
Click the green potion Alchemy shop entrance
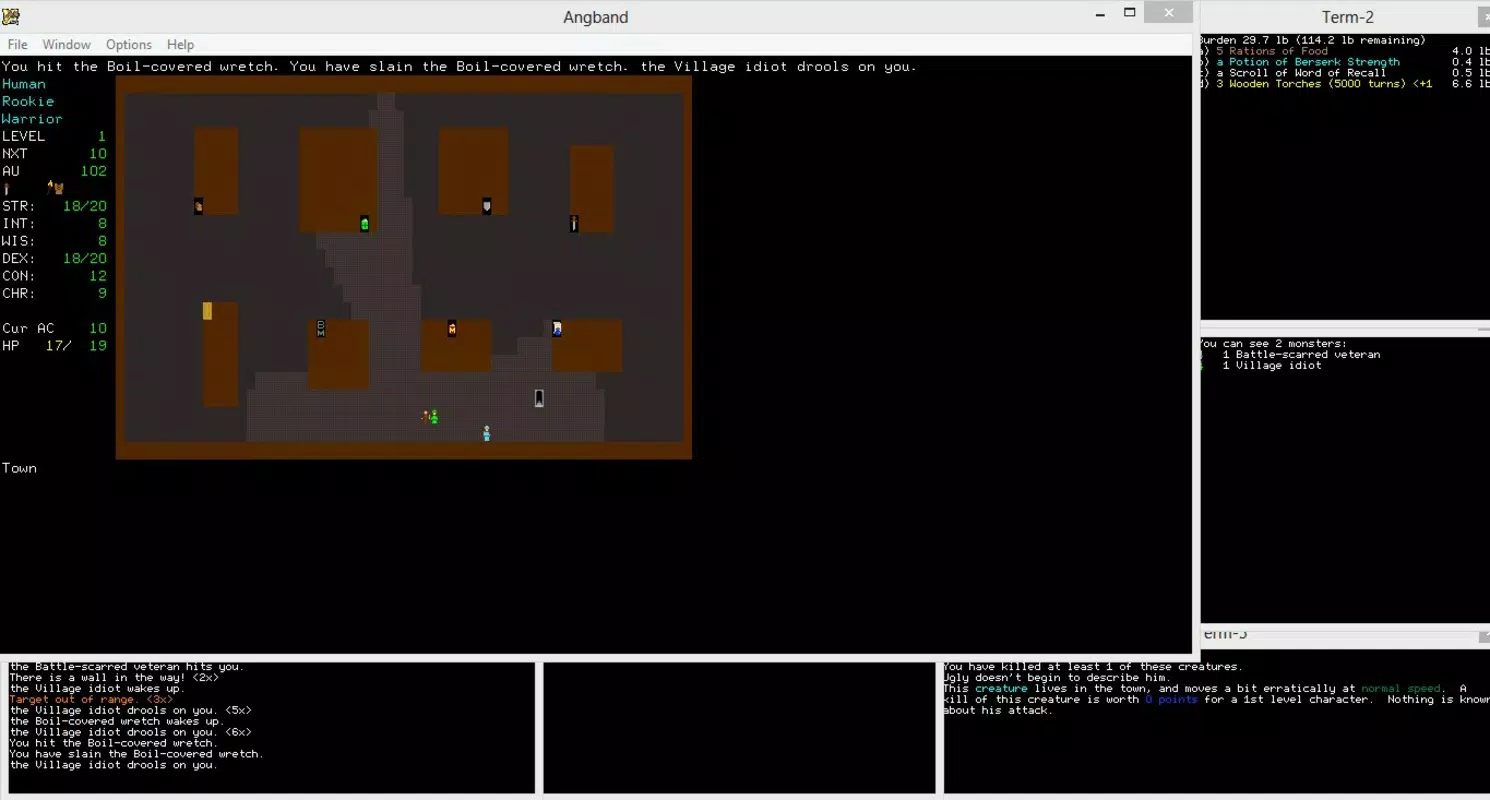click(364, 224)
